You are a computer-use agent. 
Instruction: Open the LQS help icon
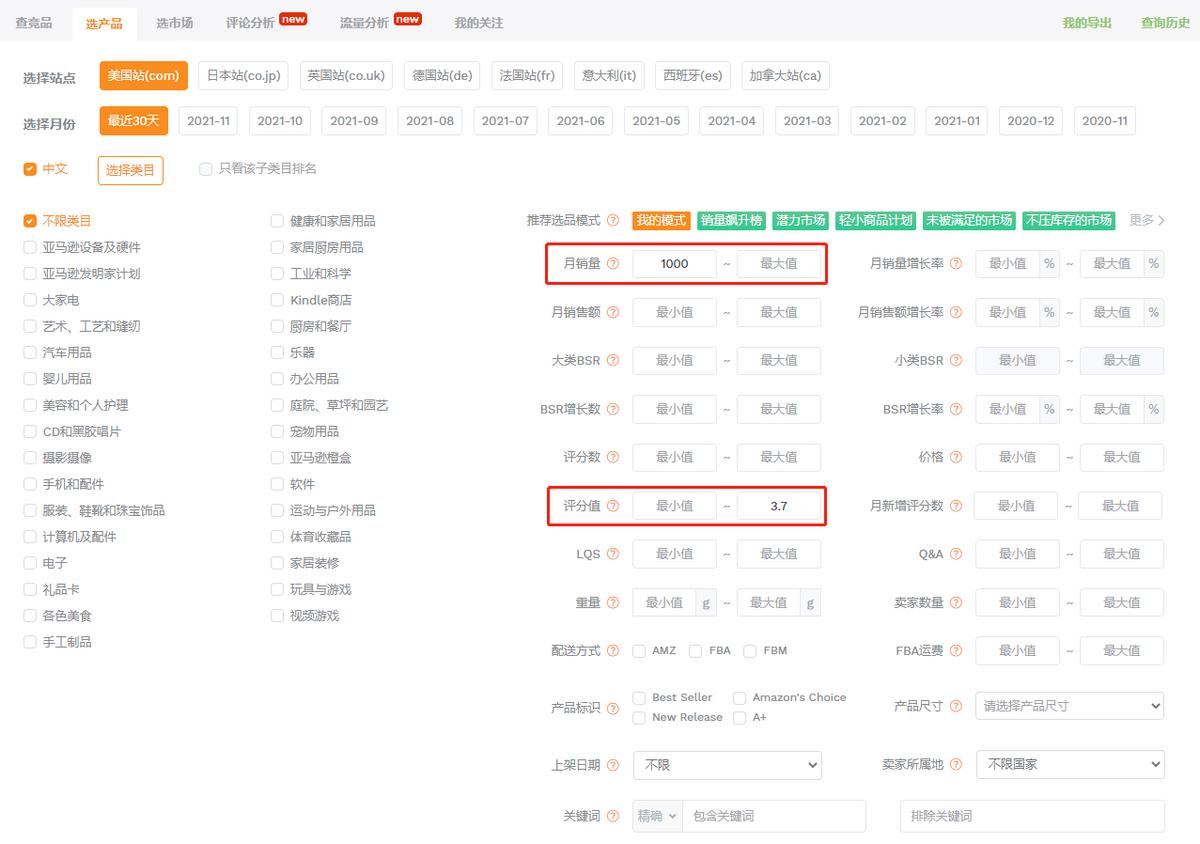pos(613,553)
